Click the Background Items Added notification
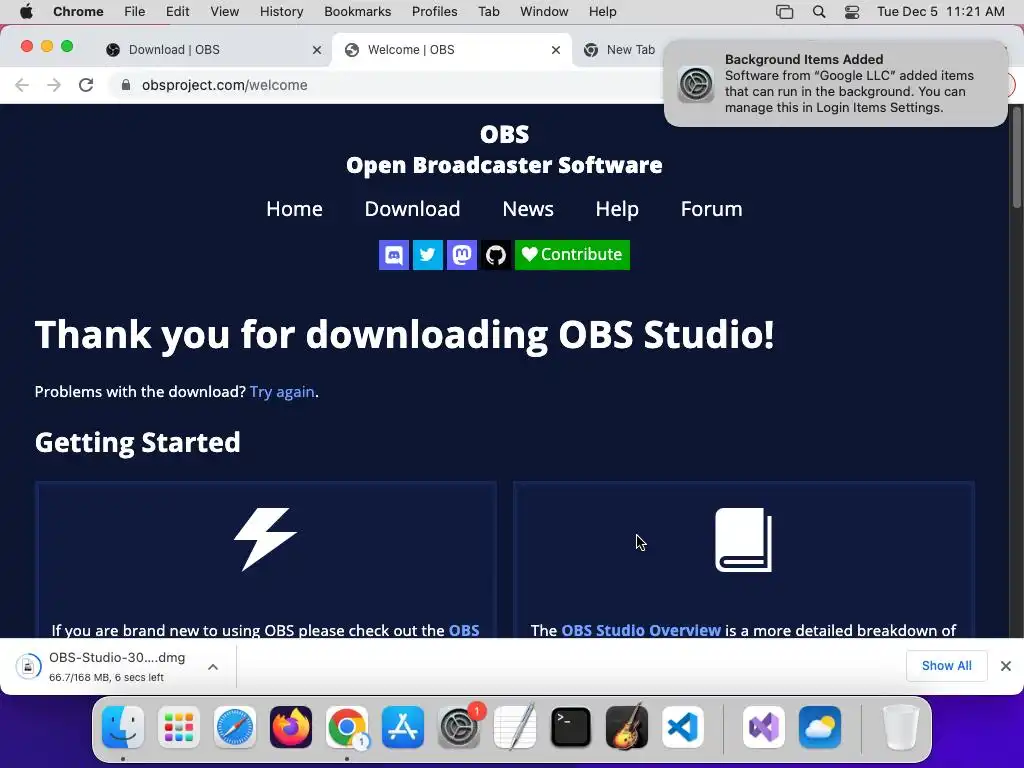This screenshot has width=1024, height=768. pos(835,84)
